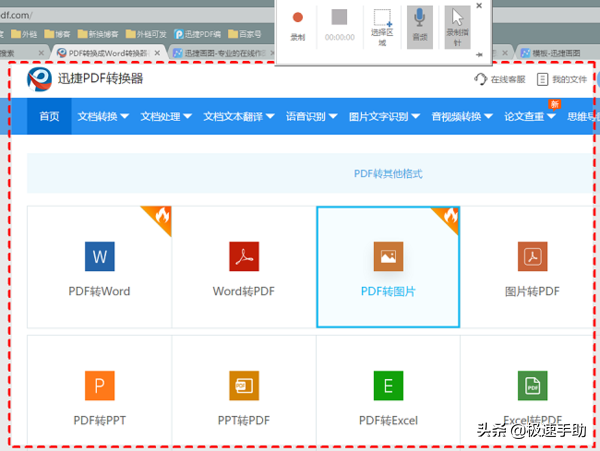Open the 博客 bookmark folder
The width and height of the screenshot is (600, 451).
click(x=57, y=34)
